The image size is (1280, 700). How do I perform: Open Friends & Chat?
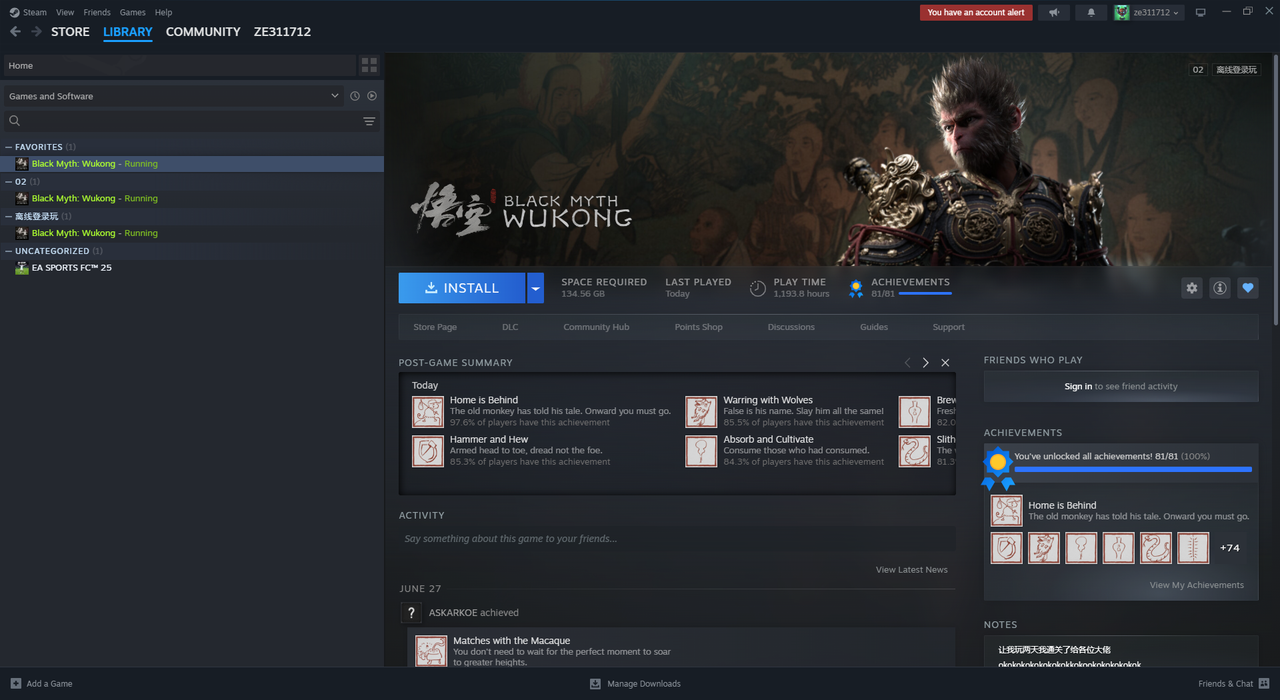[1233, 684]
